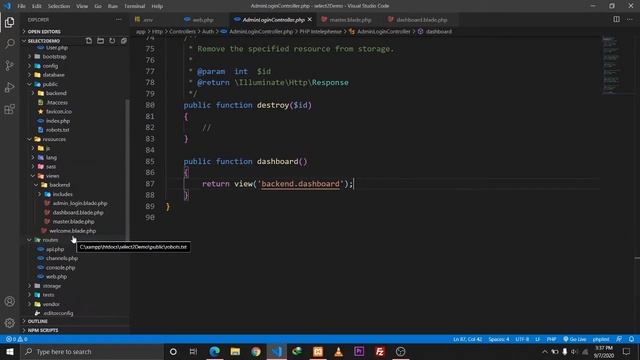Open the Edit menu
Screen dimensions: 640x360
pos(37,6)
